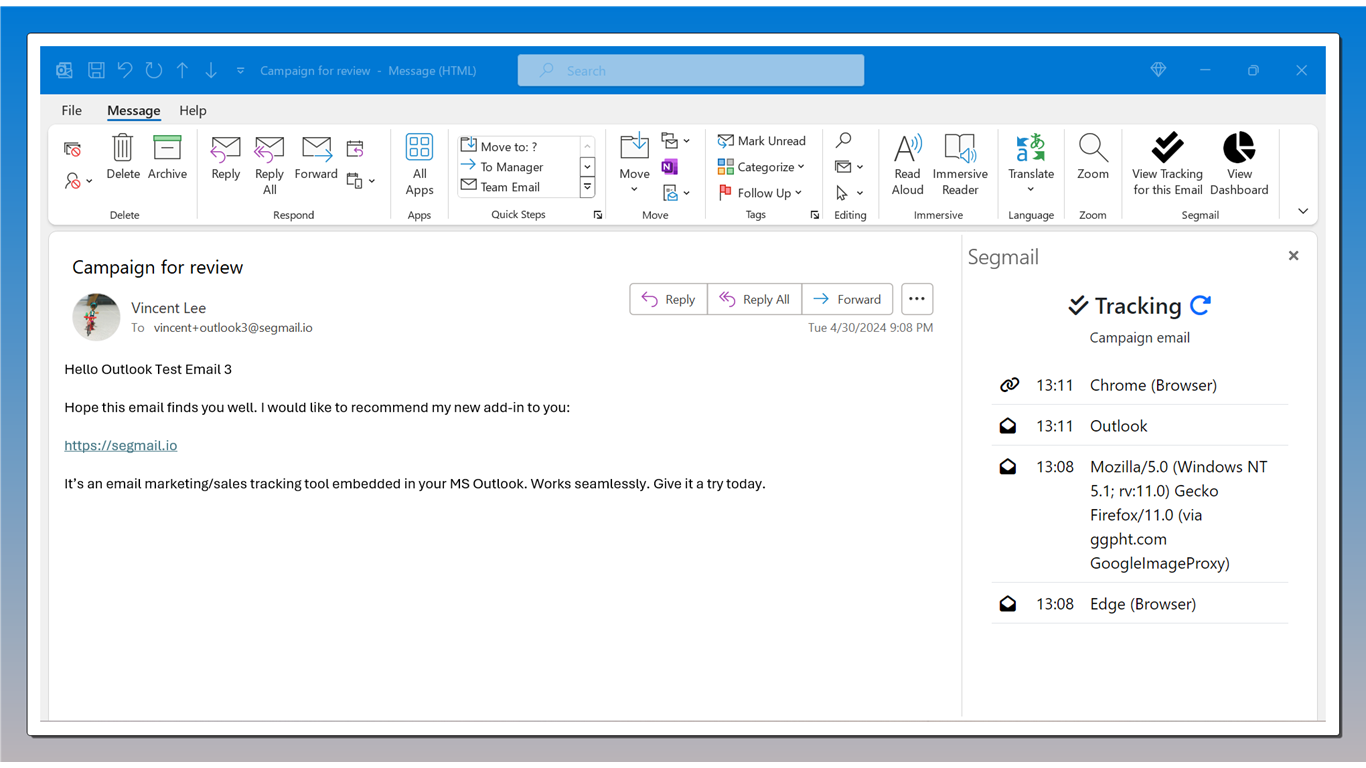Viewport: 1366px width, 768px height.
Task: Close the Segmail side pane
Action: (x=1293, y=256)
